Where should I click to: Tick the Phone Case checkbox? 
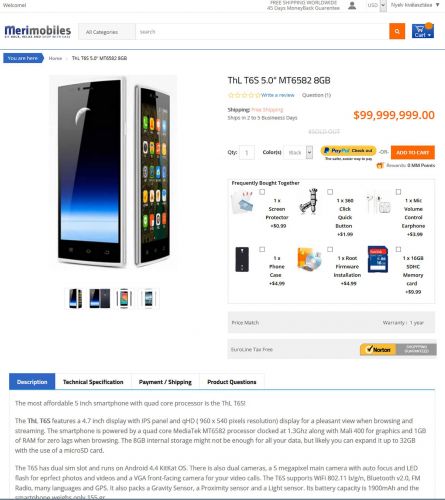pyautogui.click(x=262, y=249)
